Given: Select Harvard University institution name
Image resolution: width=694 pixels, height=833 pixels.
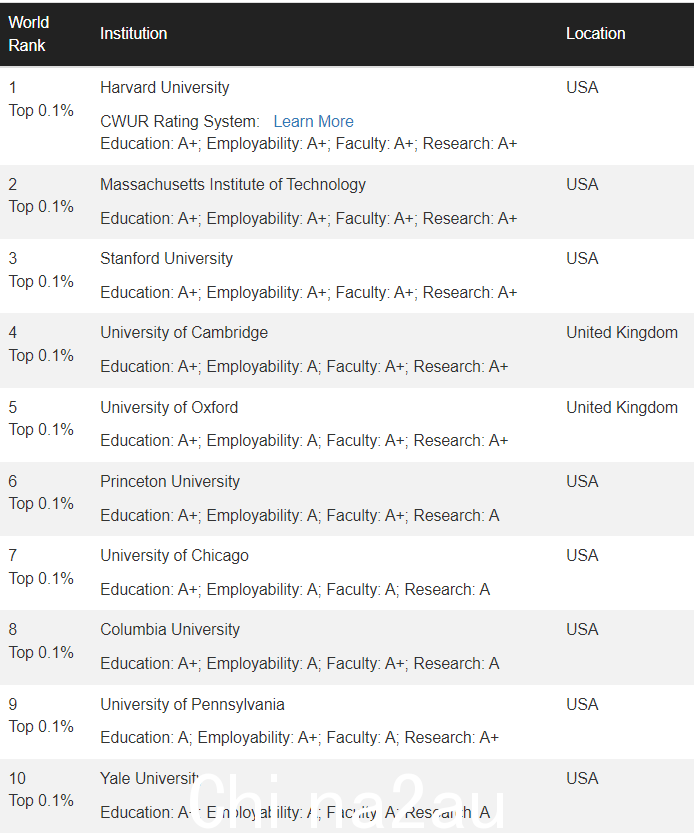Looking at the screenshot, I should (x=165, y=88).
